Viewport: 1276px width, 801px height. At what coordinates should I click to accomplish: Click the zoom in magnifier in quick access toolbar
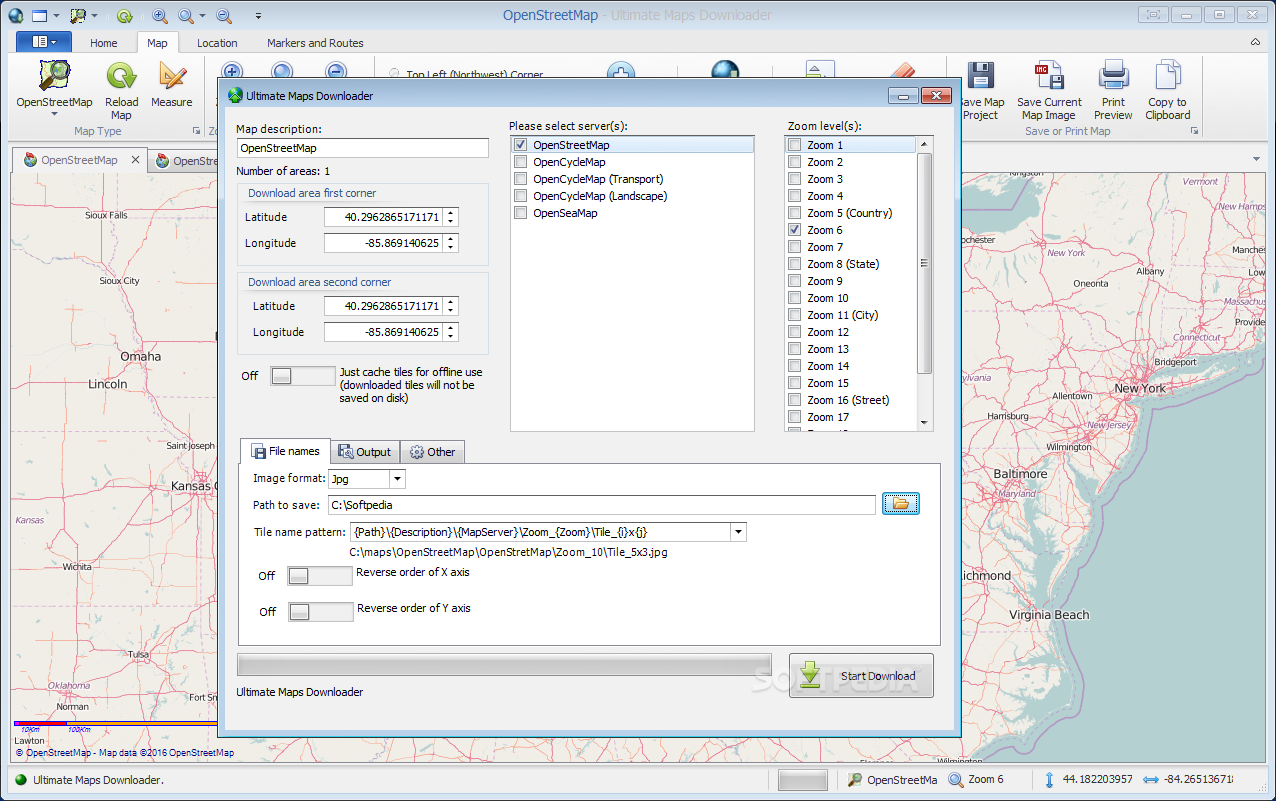tap(160, 15)
